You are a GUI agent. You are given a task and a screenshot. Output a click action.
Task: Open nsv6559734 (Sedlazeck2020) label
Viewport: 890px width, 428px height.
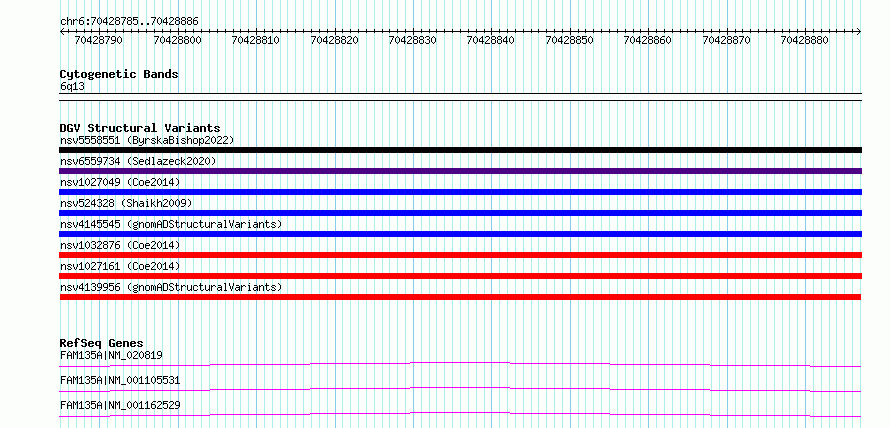pyautogui.click(x=138, y=161)
